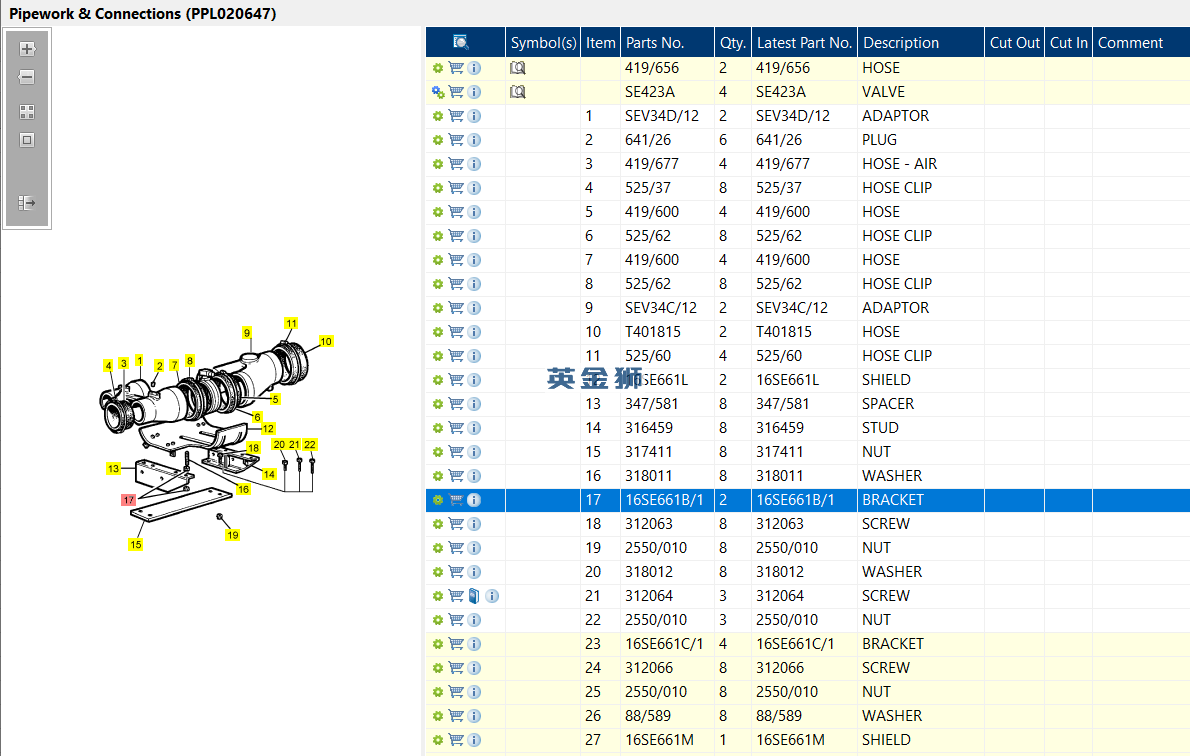This screenshot has width=1190, height=756.
Task: Click the HOSE - AIR description
Action: (899, 164)
